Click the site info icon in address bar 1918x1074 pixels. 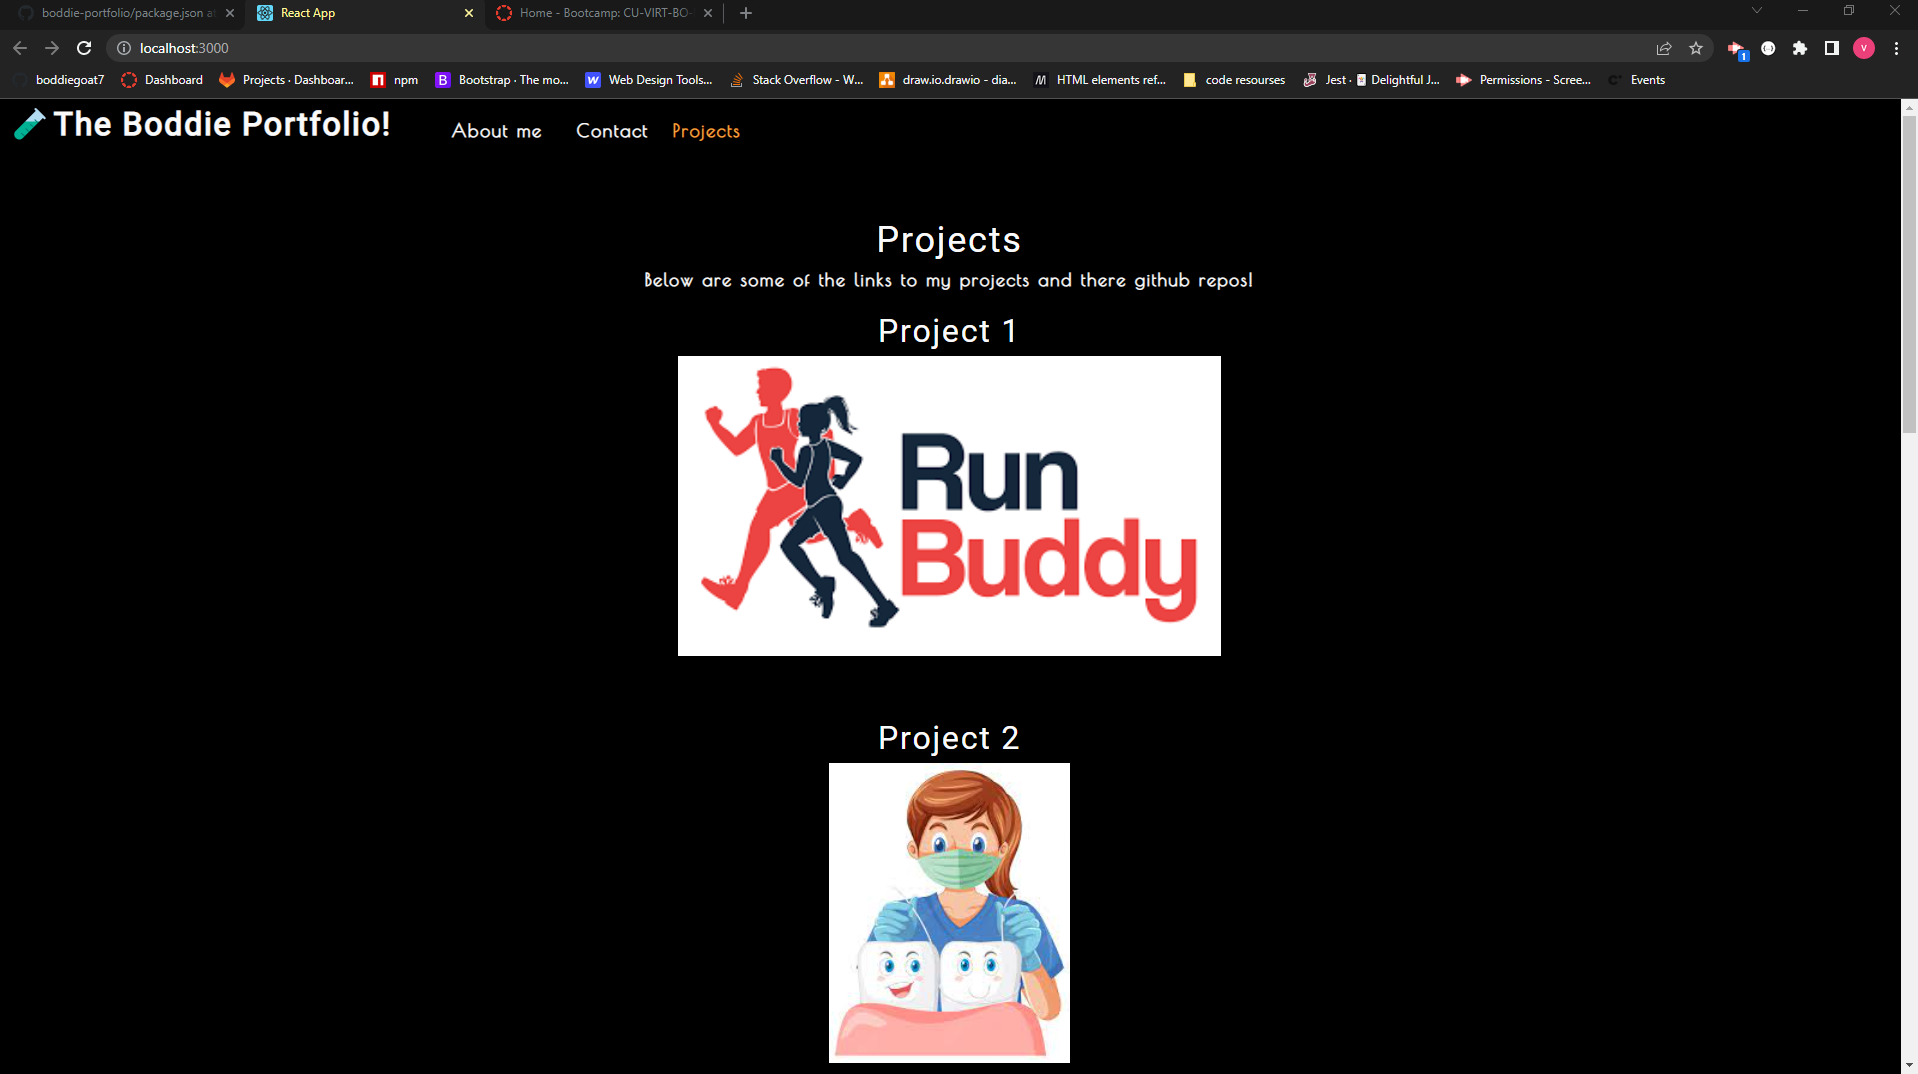[122, 48]
